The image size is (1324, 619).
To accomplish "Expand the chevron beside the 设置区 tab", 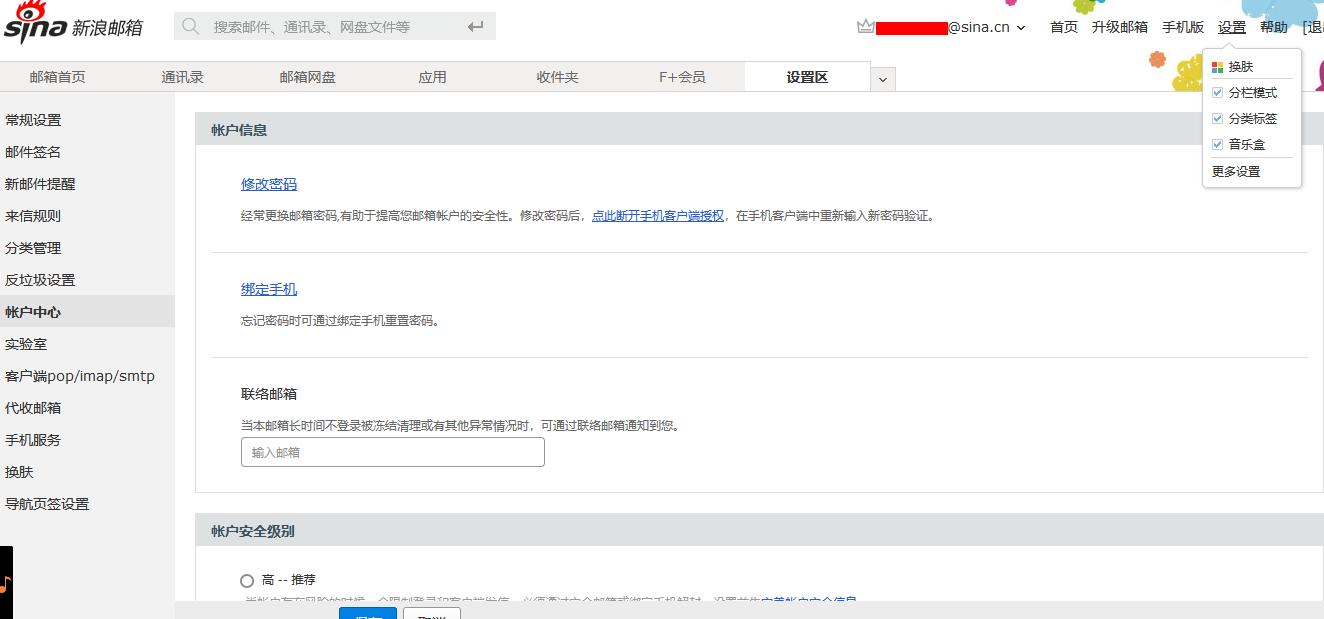I will pyautogui.click(x=882, y=78).
